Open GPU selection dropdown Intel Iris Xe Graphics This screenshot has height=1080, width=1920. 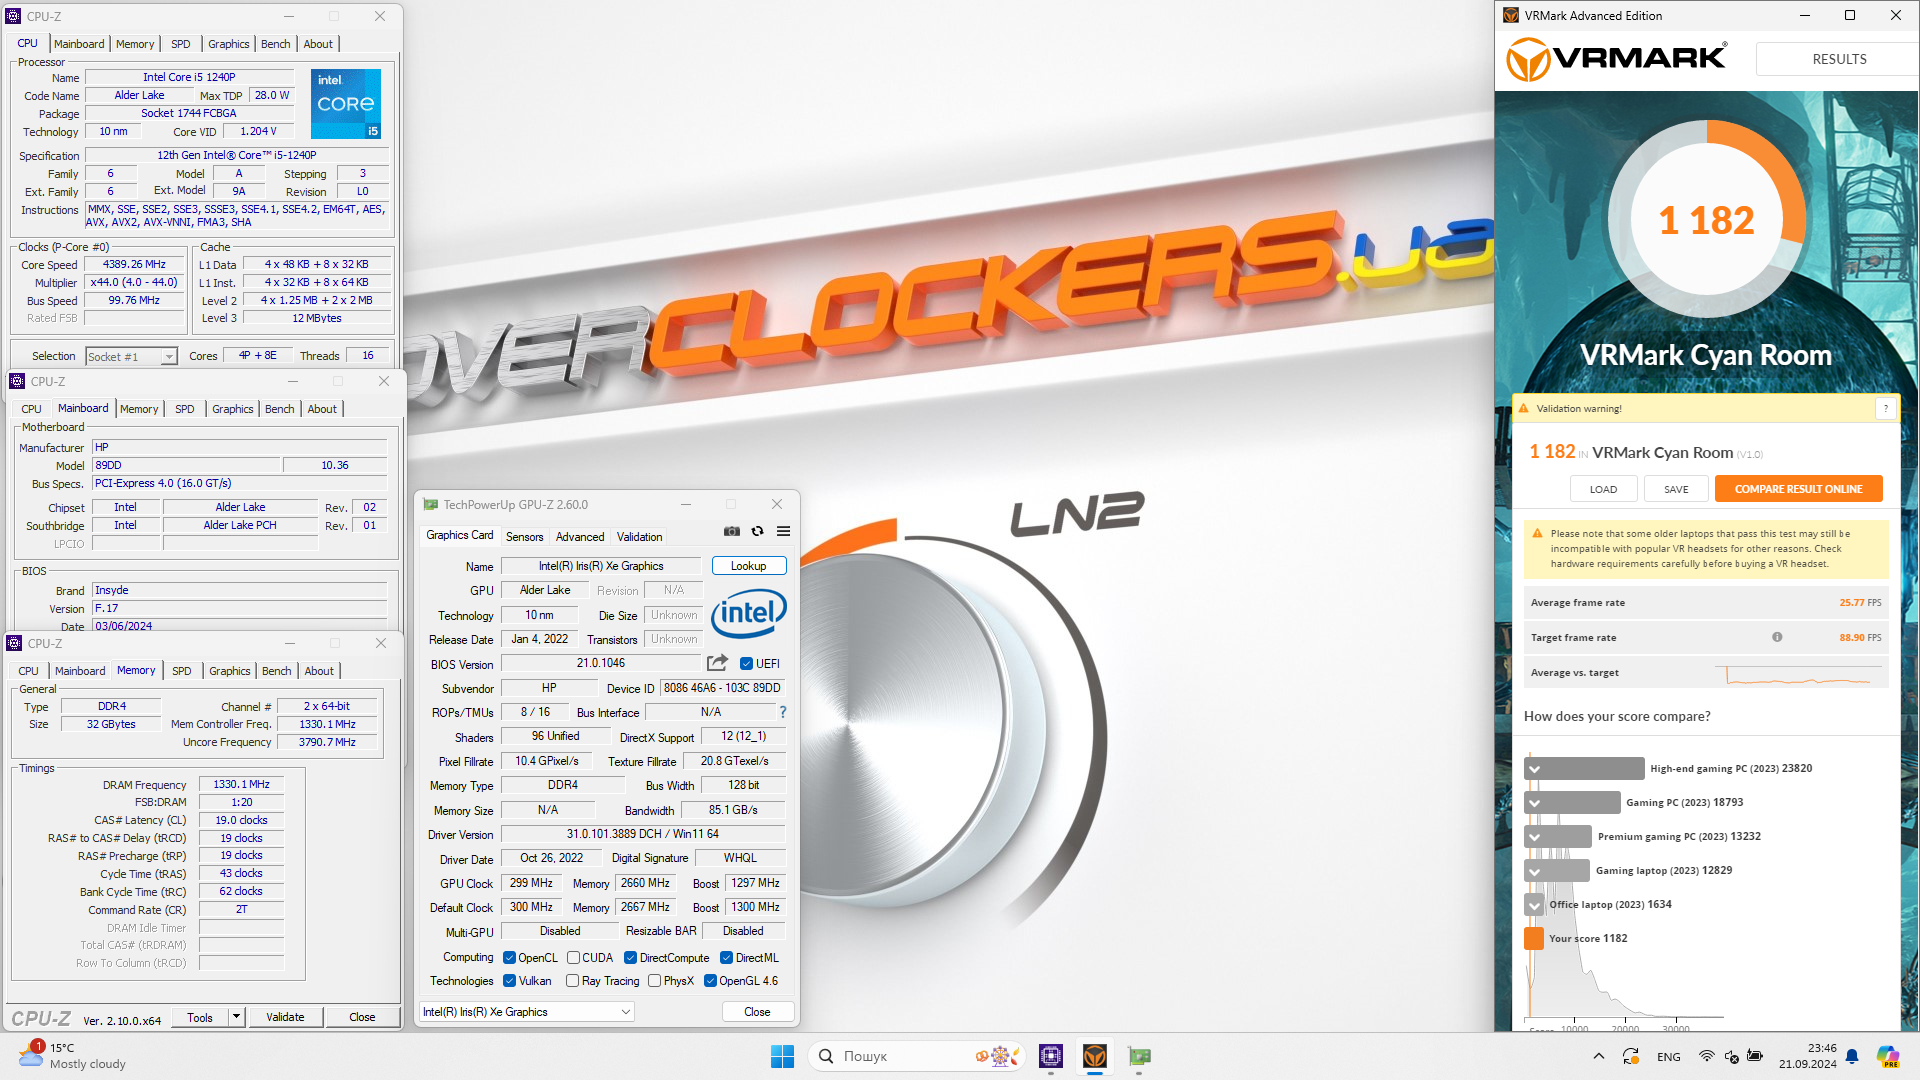(x=526, y=1012)
